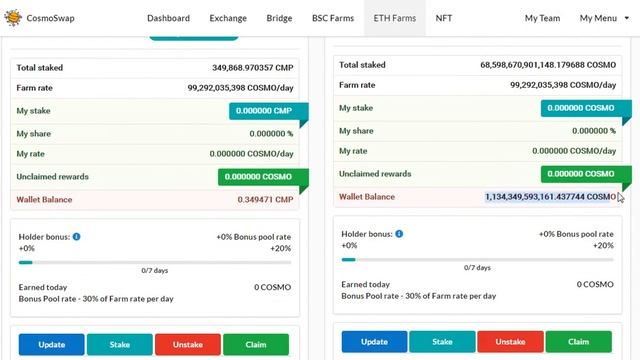Click Bonus Pool rate note in COSMO farm
Image resolution: width=640 pixels, height=360 pixels.
point(419,296)
